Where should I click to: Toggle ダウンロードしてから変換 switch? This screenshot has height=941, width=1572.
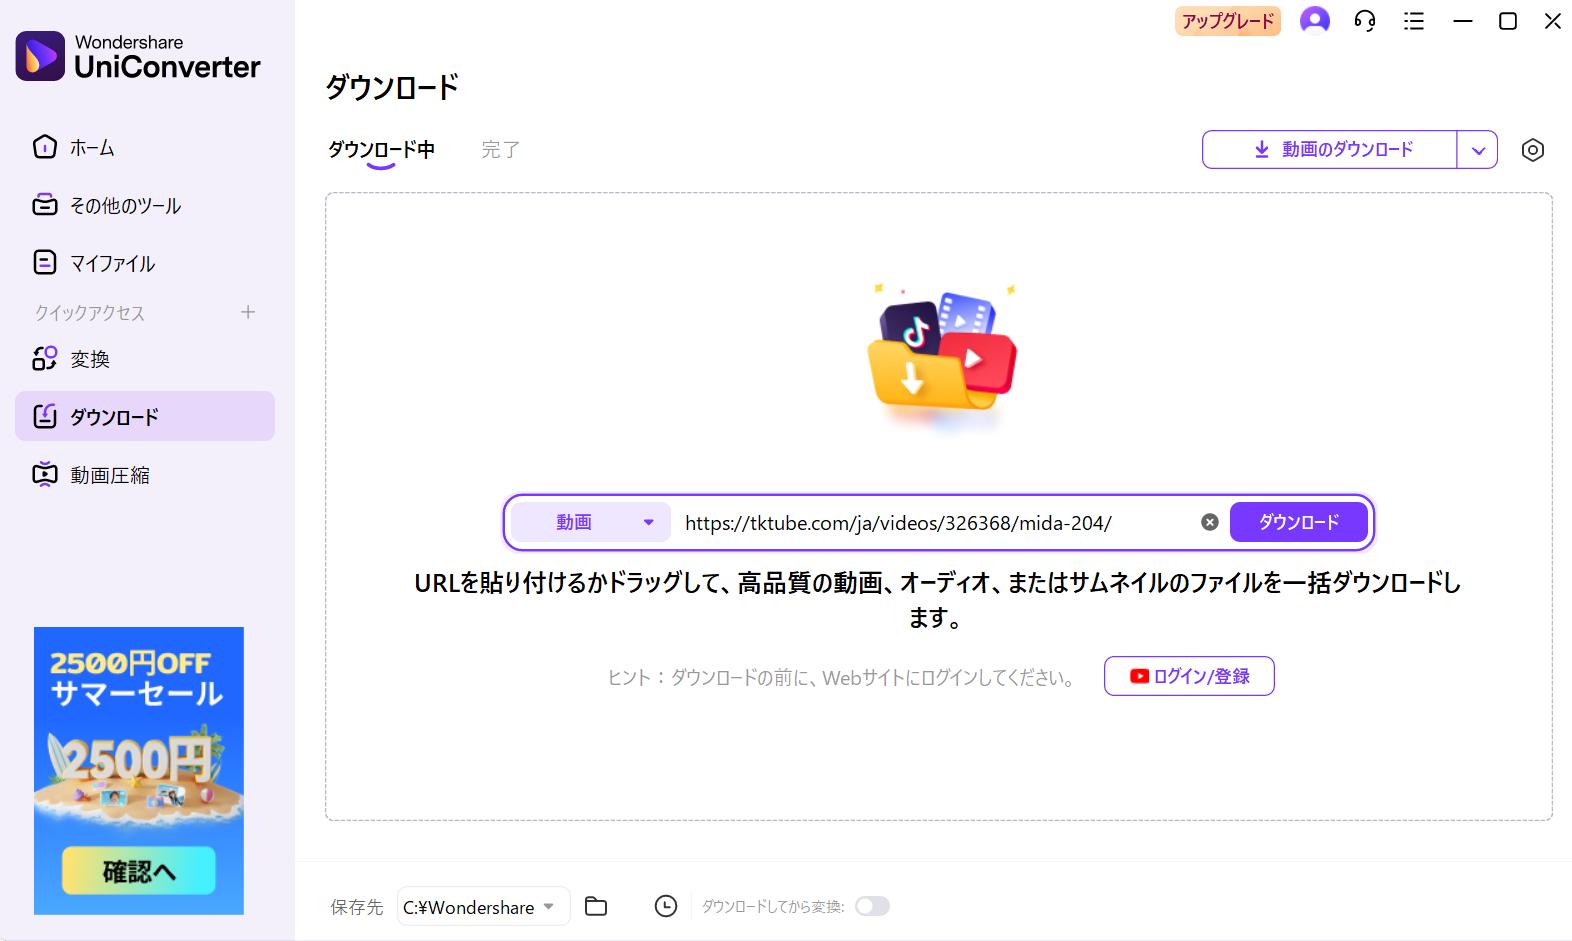(872, 906)
